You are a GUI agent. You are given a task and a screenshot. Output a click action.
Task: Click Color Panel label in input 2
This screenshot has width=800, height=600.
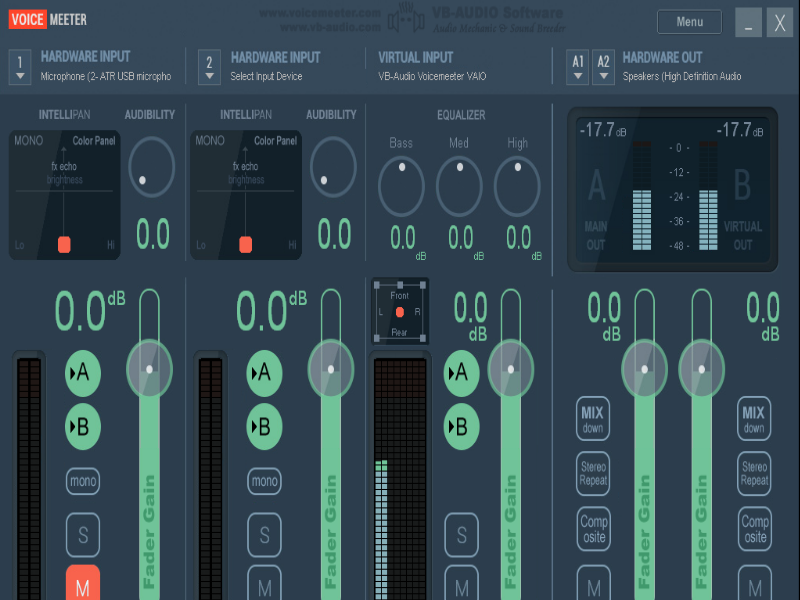pos(276,140)
